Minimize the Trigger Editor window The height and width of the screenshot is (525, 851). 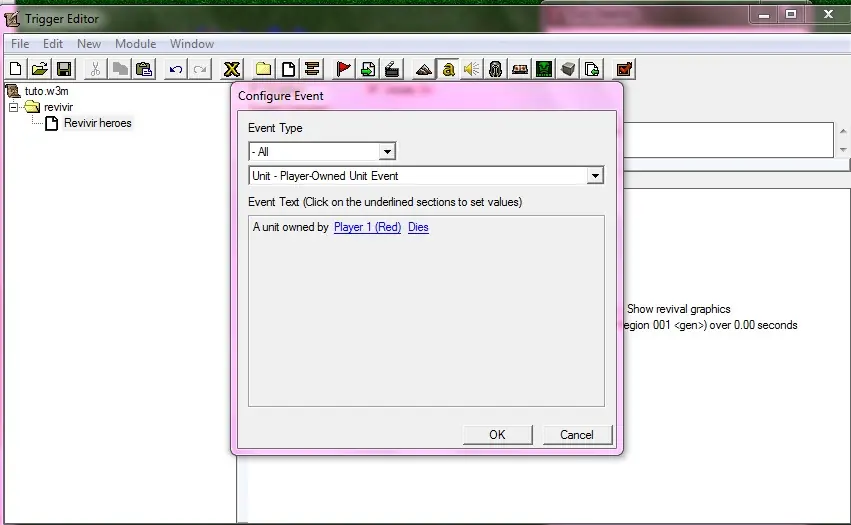[764, 15]
